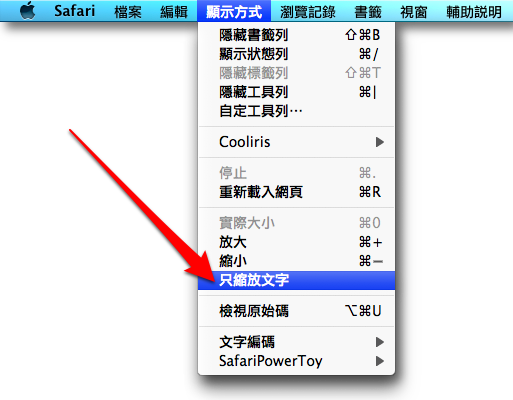This screenshot has height=400, width=513.
Task: Select 隱藏工具列 menu entry
Action: coord(296,92)
